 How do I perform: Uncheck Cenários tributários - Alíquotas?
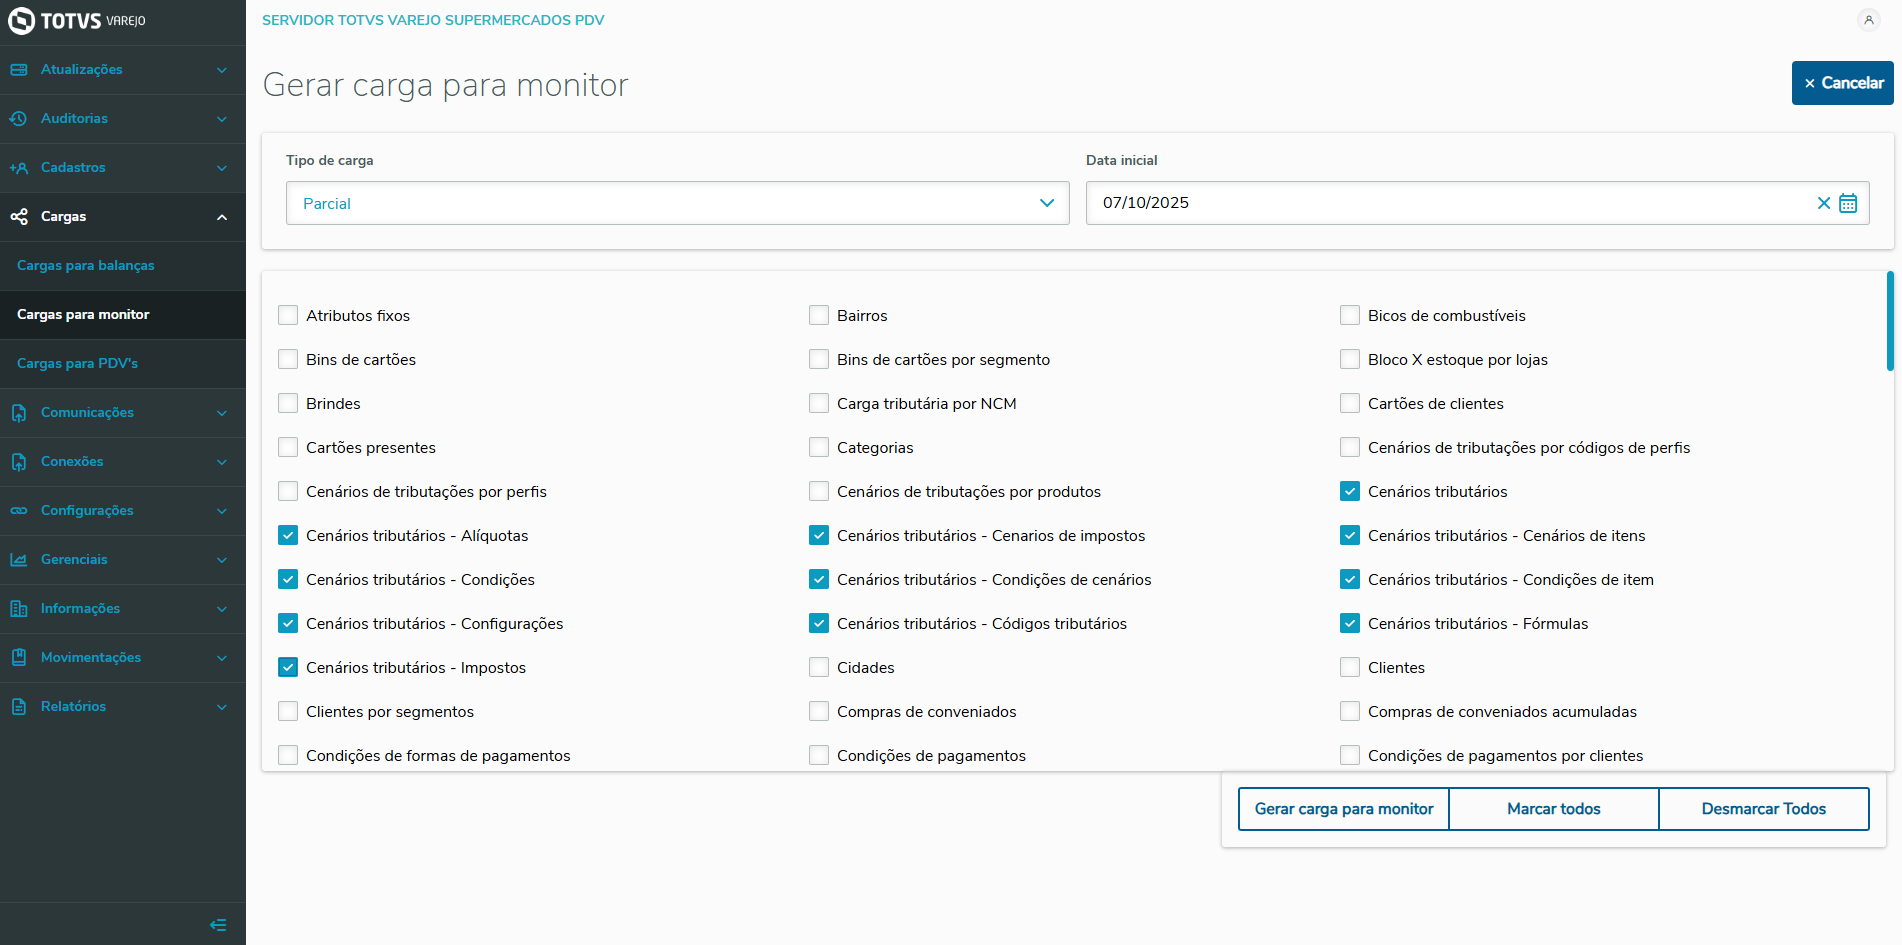(288, 536)
